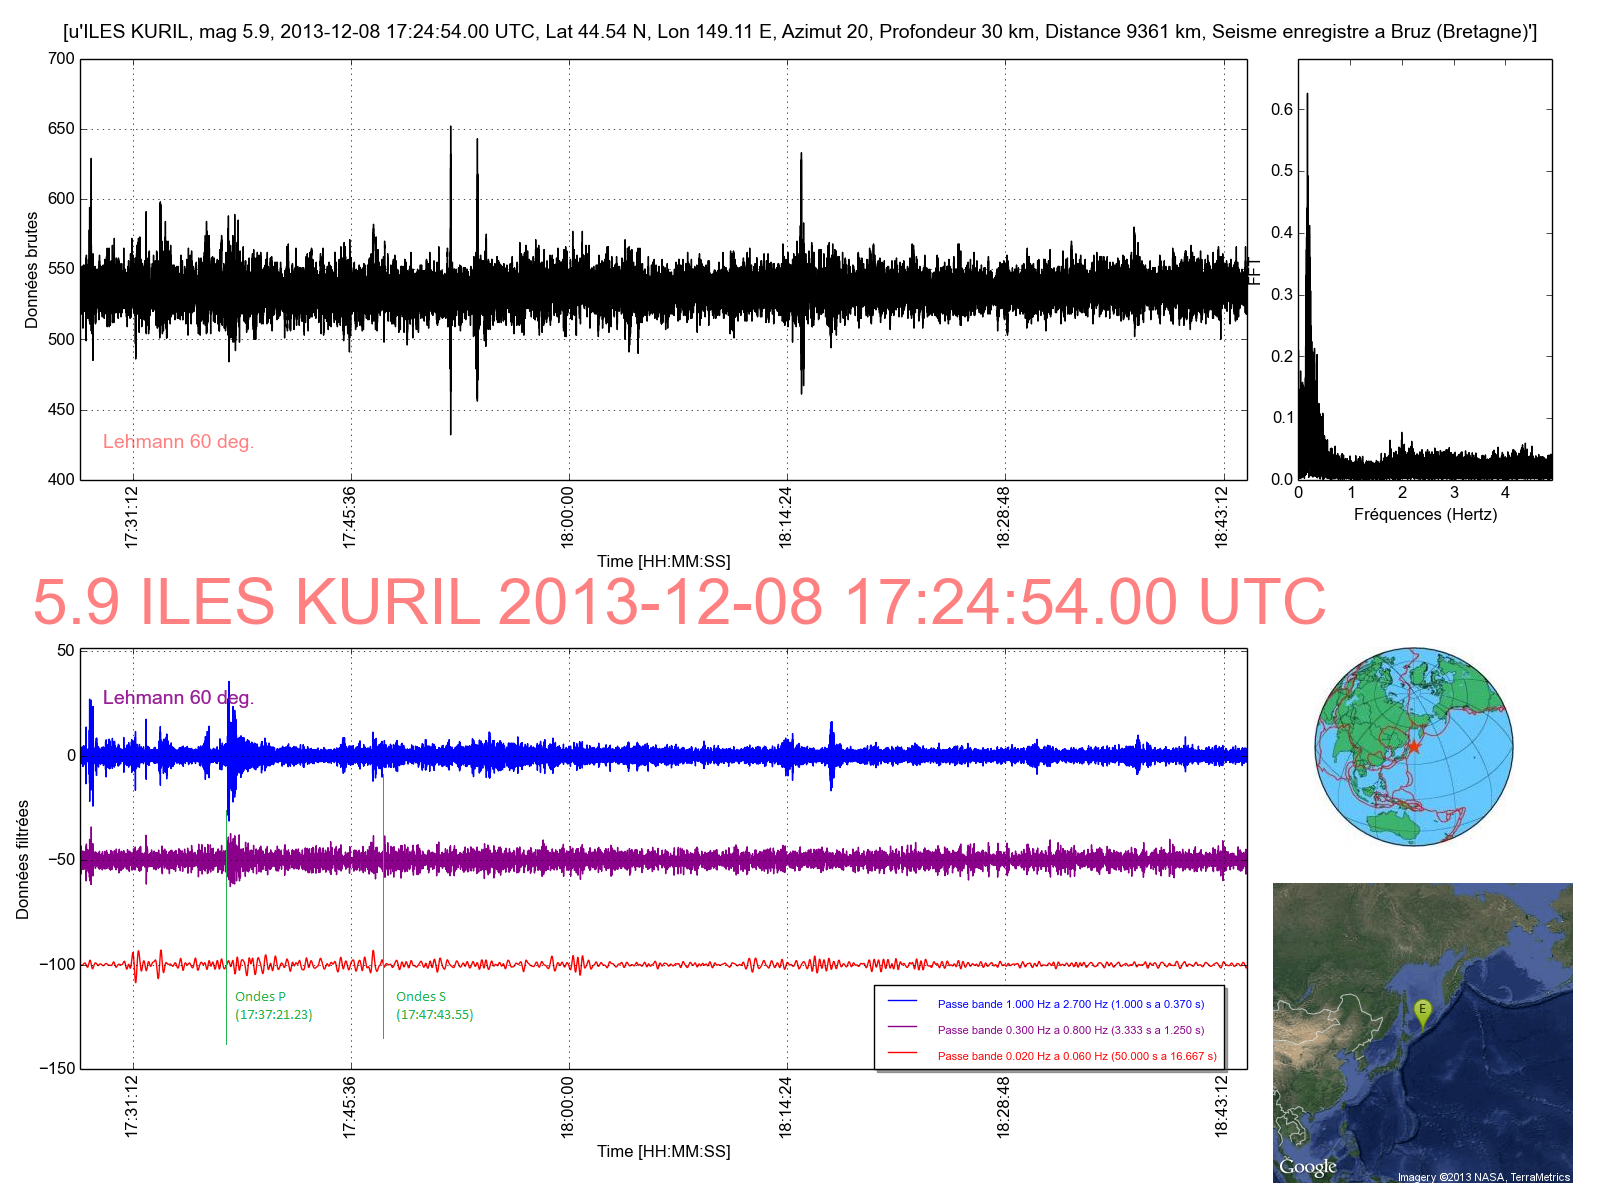Screen dimensions: 1600x1188
Task: Click the purple line sample in the legend
Action: [x=902, y=1027]
